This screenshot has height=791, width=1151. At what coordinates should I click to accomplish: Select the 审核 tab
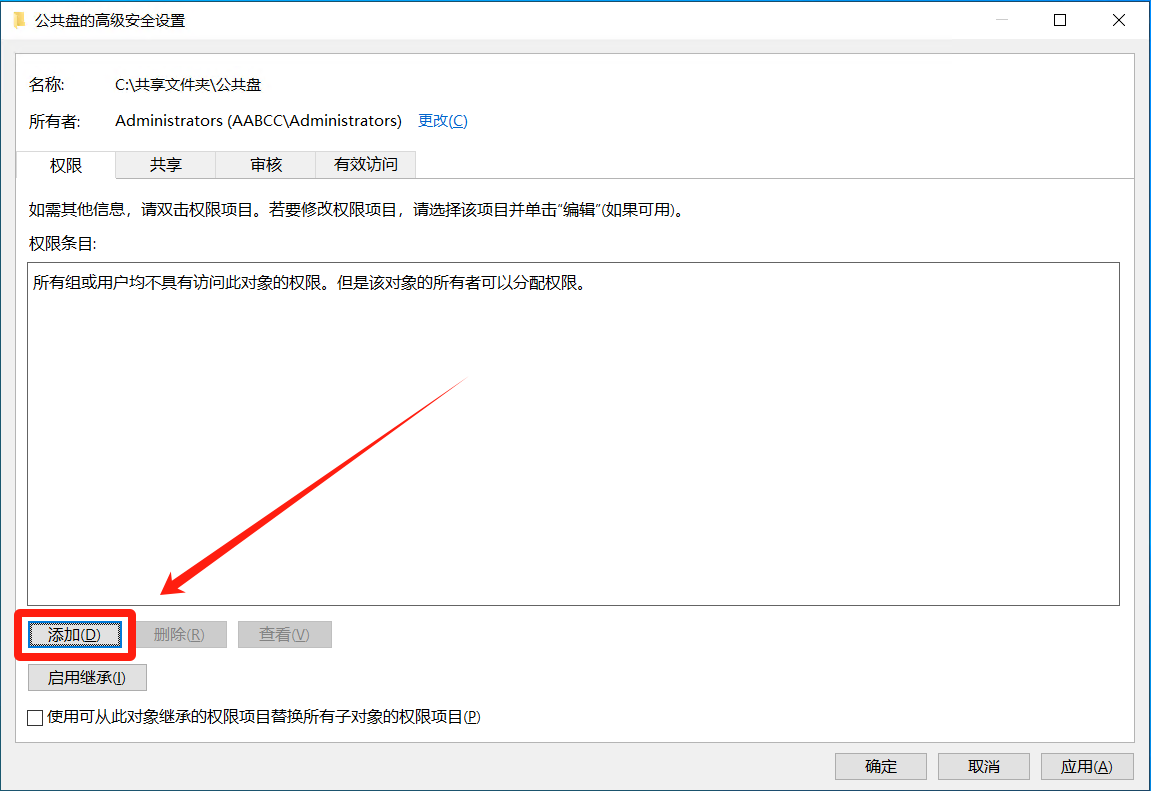point(266,165)
